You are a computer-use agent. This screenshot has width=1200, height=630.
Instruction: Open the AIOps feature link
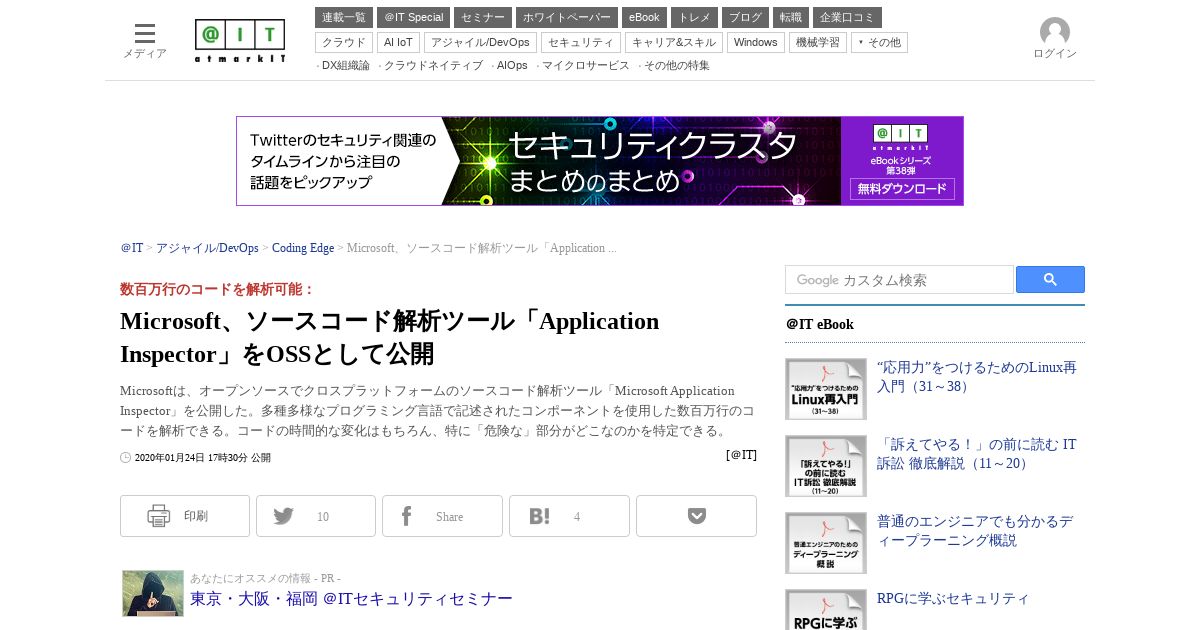pos(512,65)
